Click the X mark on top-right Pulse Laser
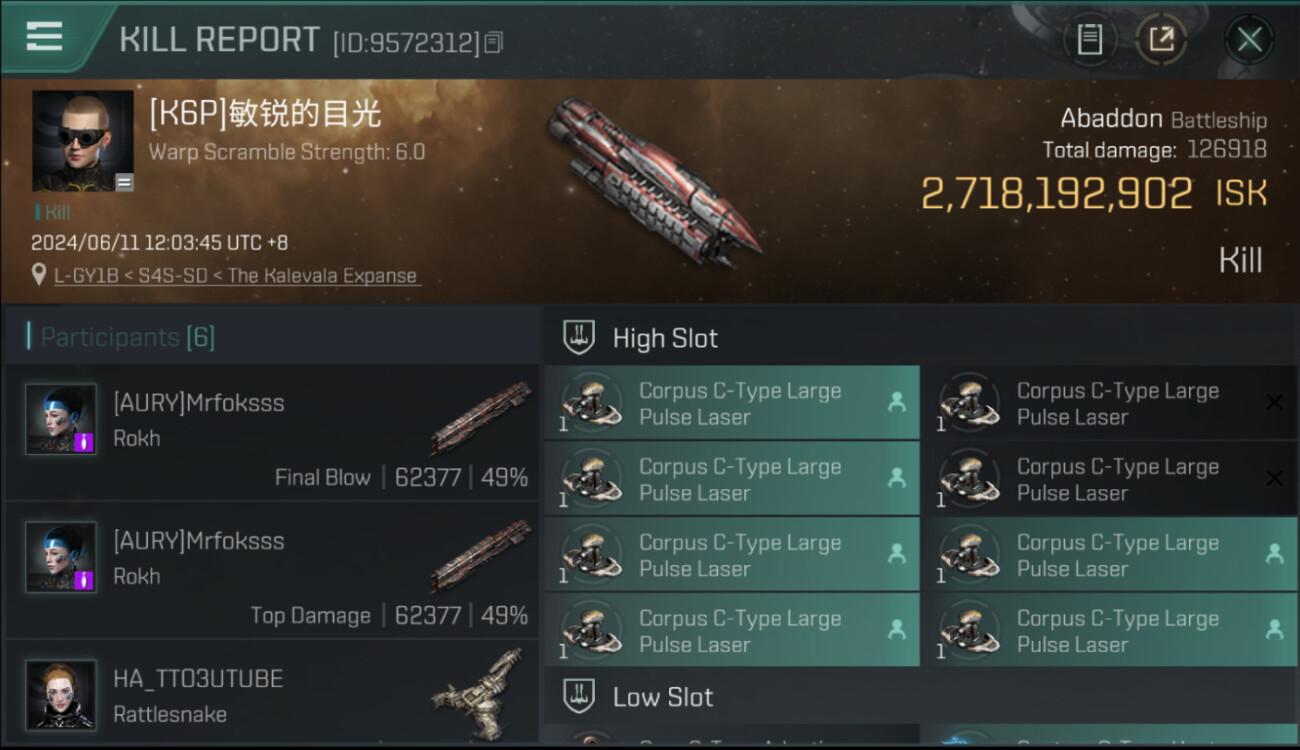This screenshot has width=1300, height=750. click(x=1274, y=402)
